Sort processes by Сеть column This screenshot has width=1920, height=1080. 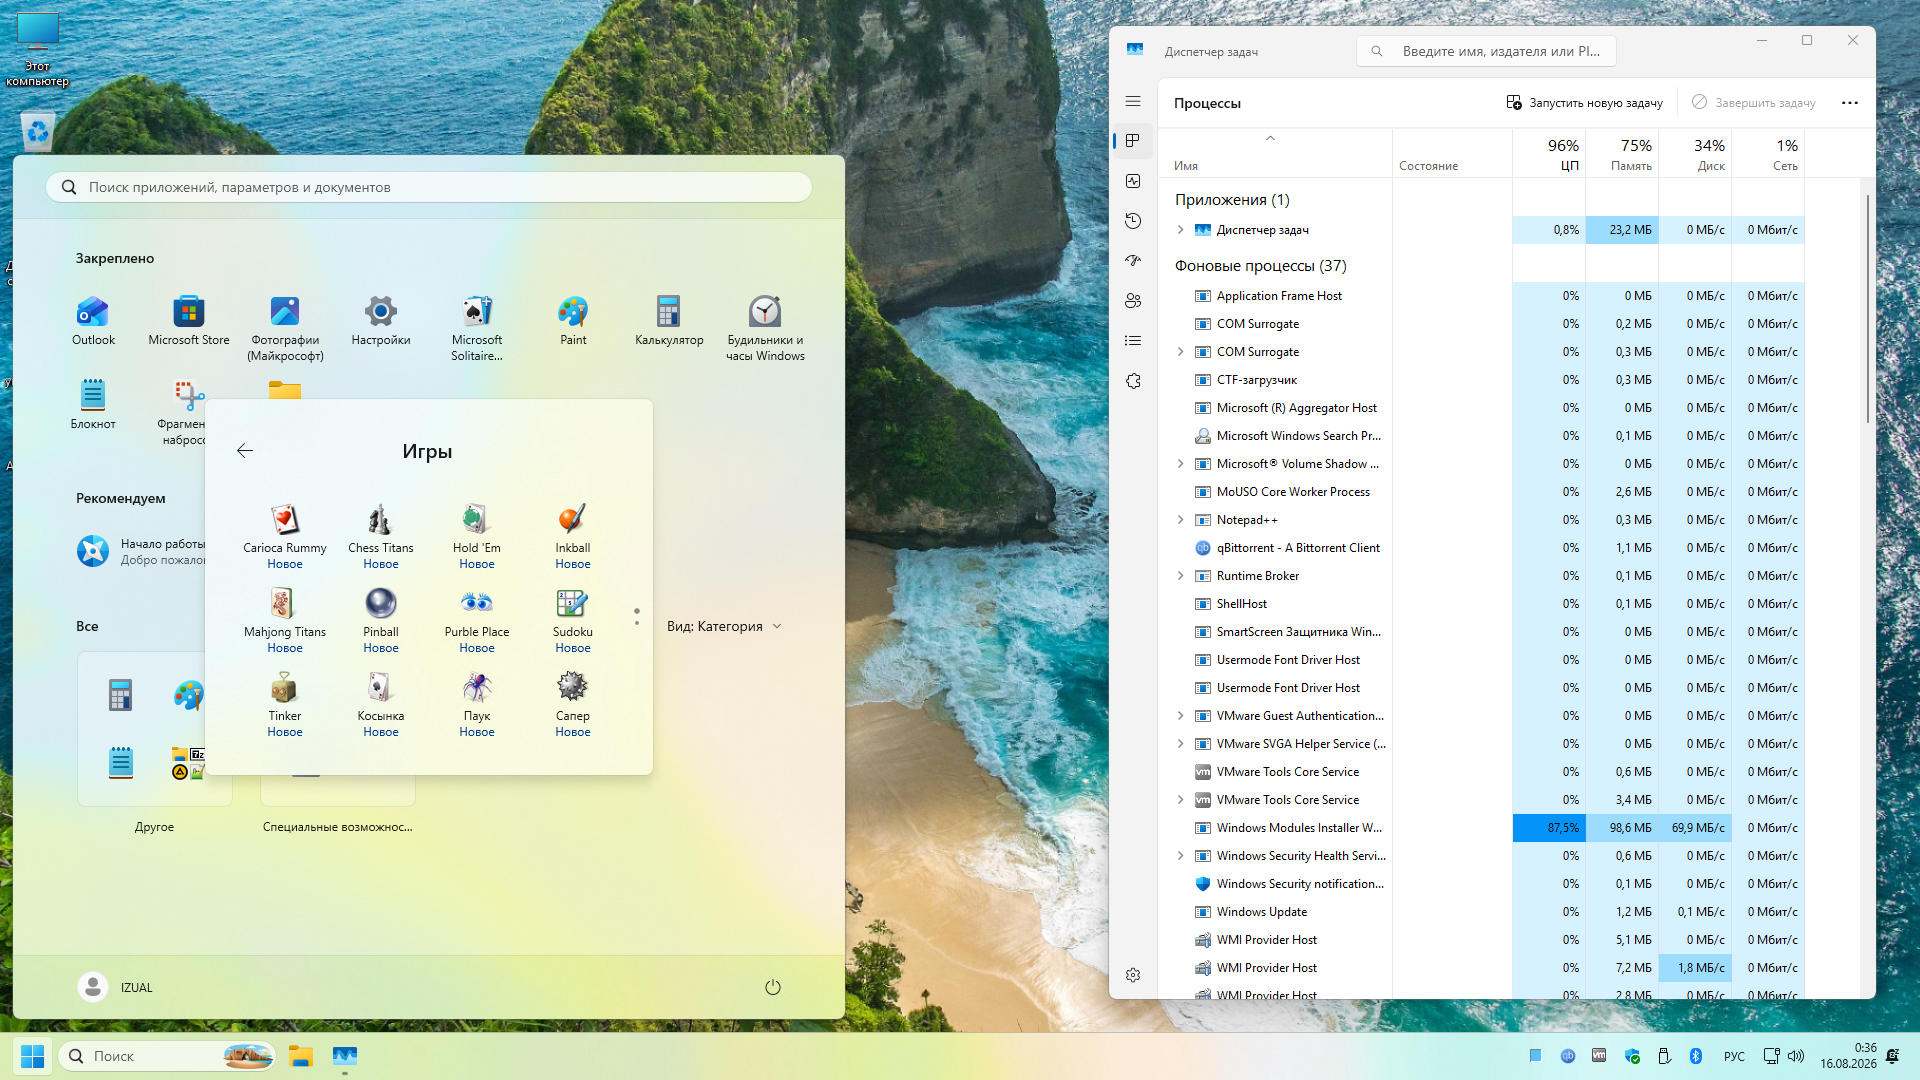pyautogui.click(x=1768, y=154)
